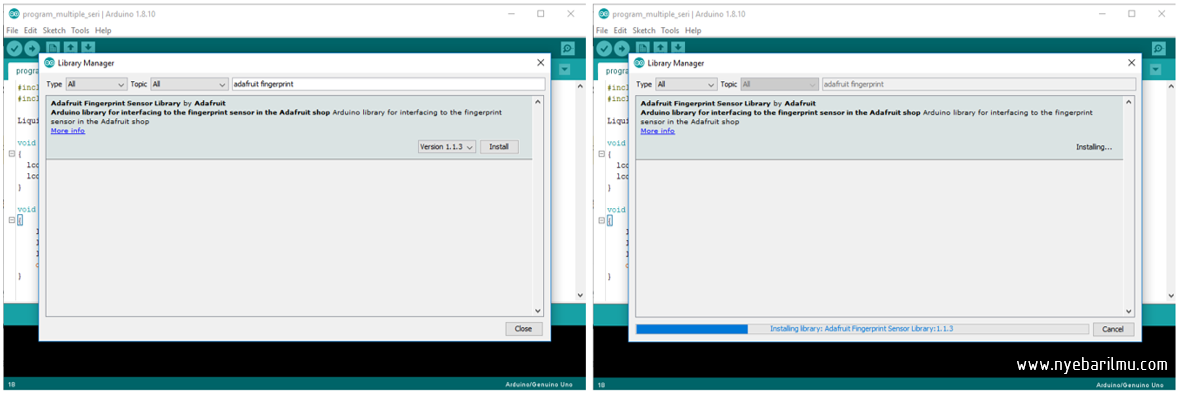Viewport: 1181px width, 395px height.
Task: Click Save sketch down-arrow icon in left window
Action: click(x=88, y=48)
